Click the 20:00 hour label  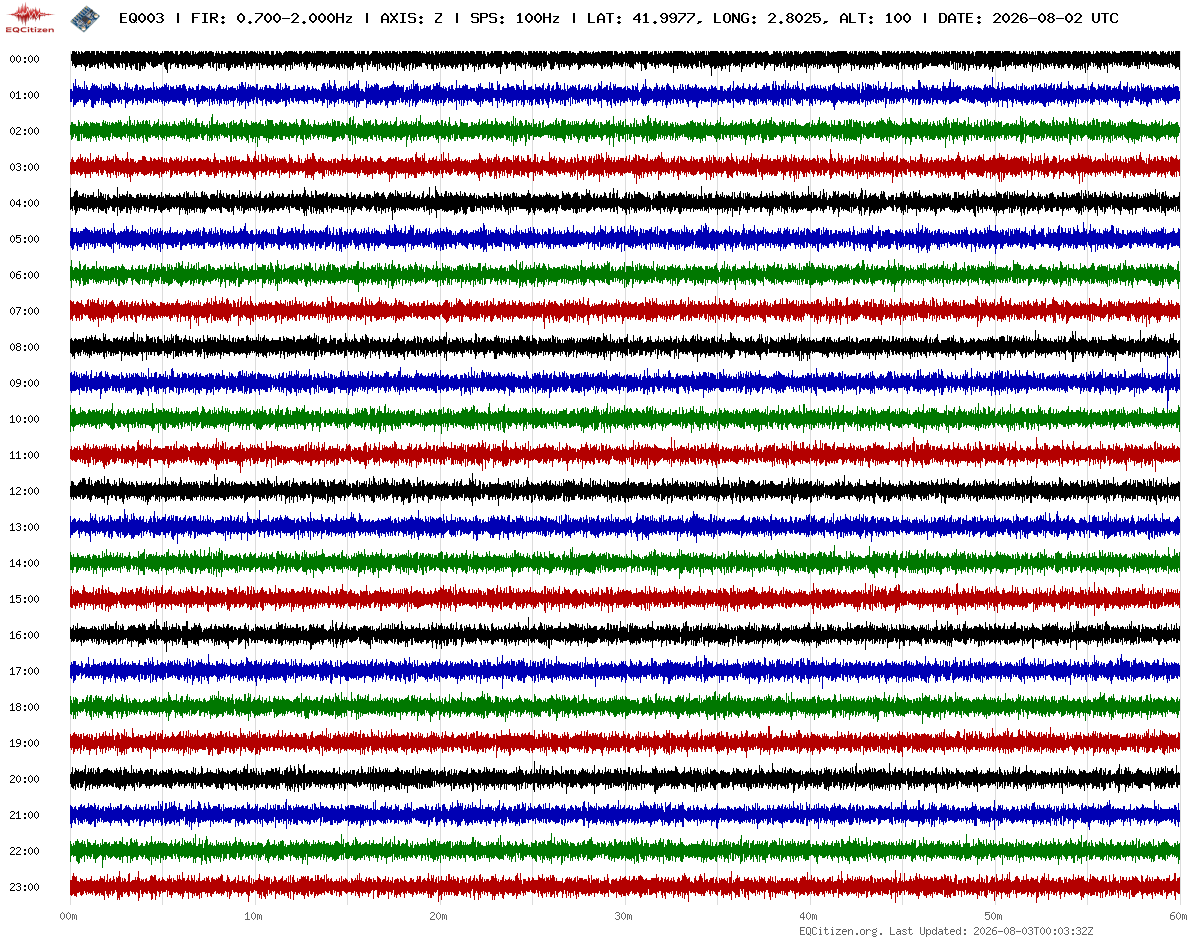(x=24, y=780)
